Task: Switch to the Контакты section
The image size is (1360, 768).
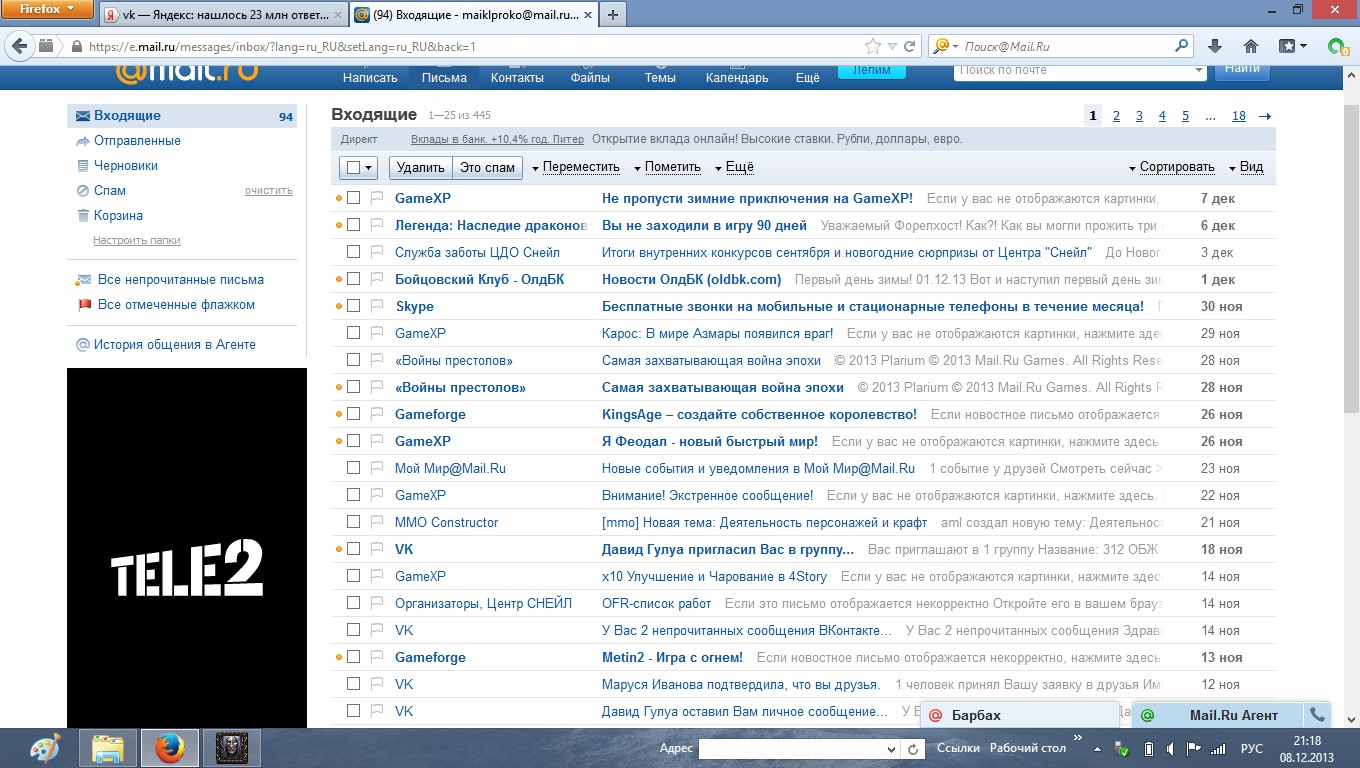Action: pos(517,78)
